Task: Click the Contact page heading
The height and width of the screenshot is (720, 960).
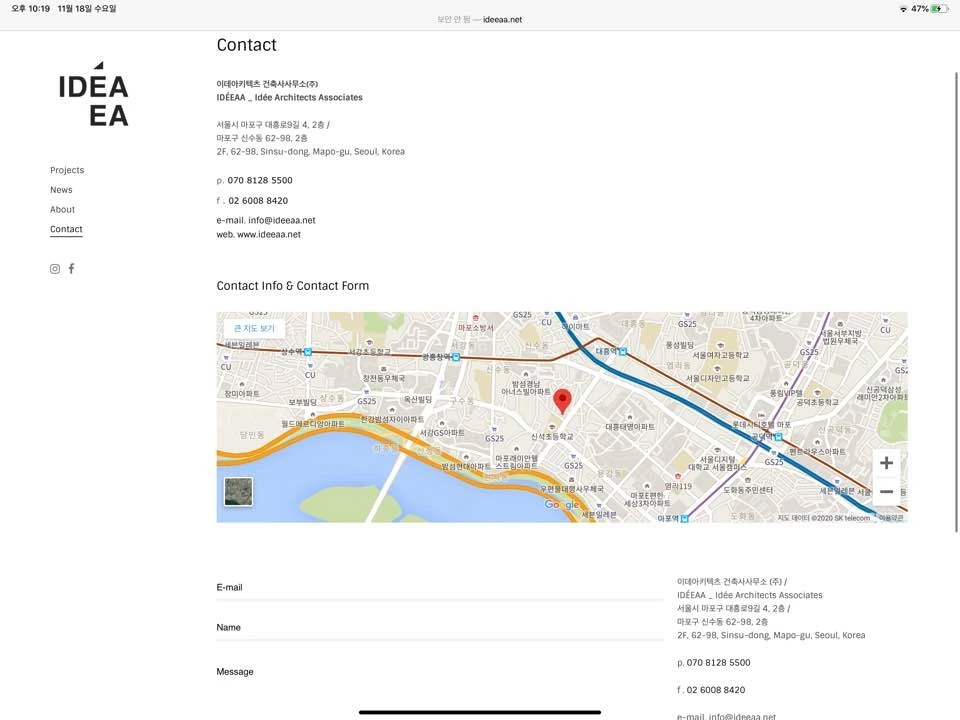Action: [247, 45]
